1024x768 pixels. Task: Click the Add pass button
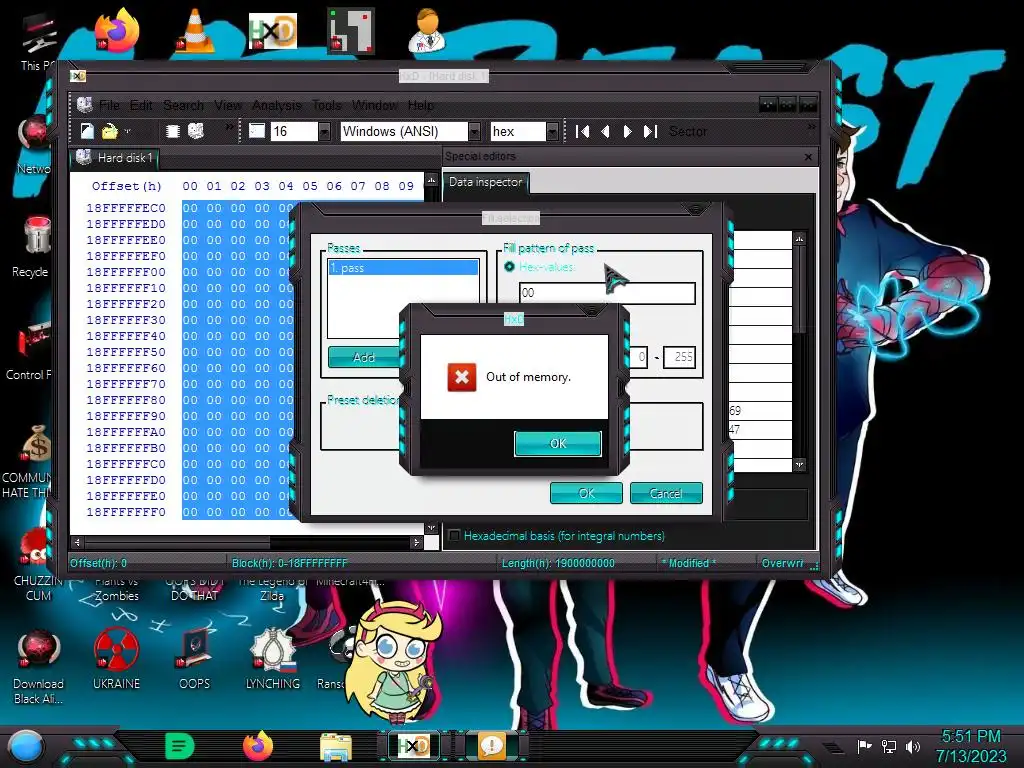pyautogui.click(x=364, y=357)
